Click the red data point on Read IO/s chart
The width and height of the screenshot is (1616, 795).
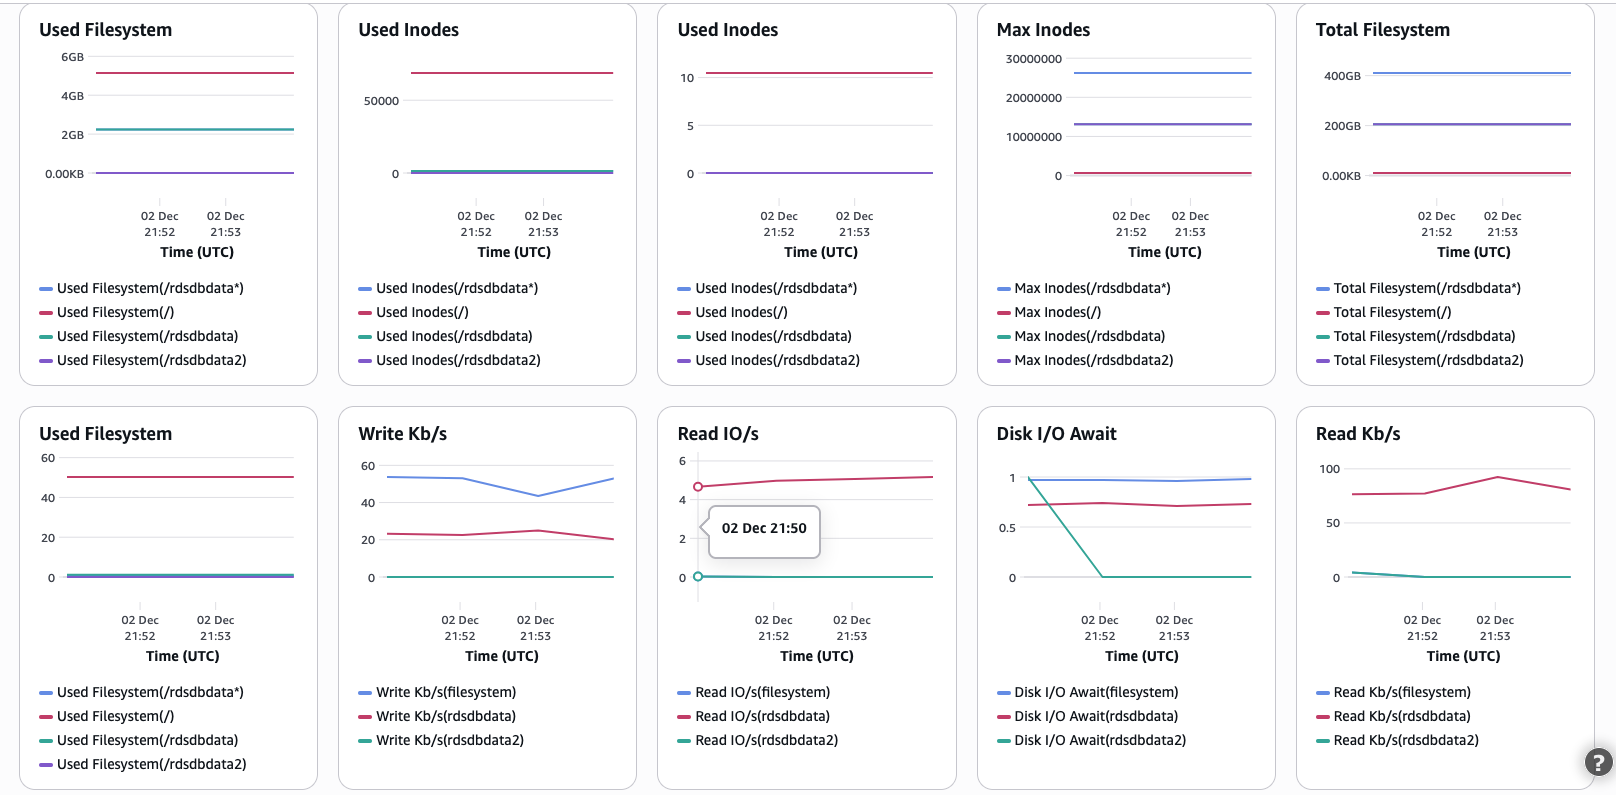pyautogui.click(x=698, y=487)
